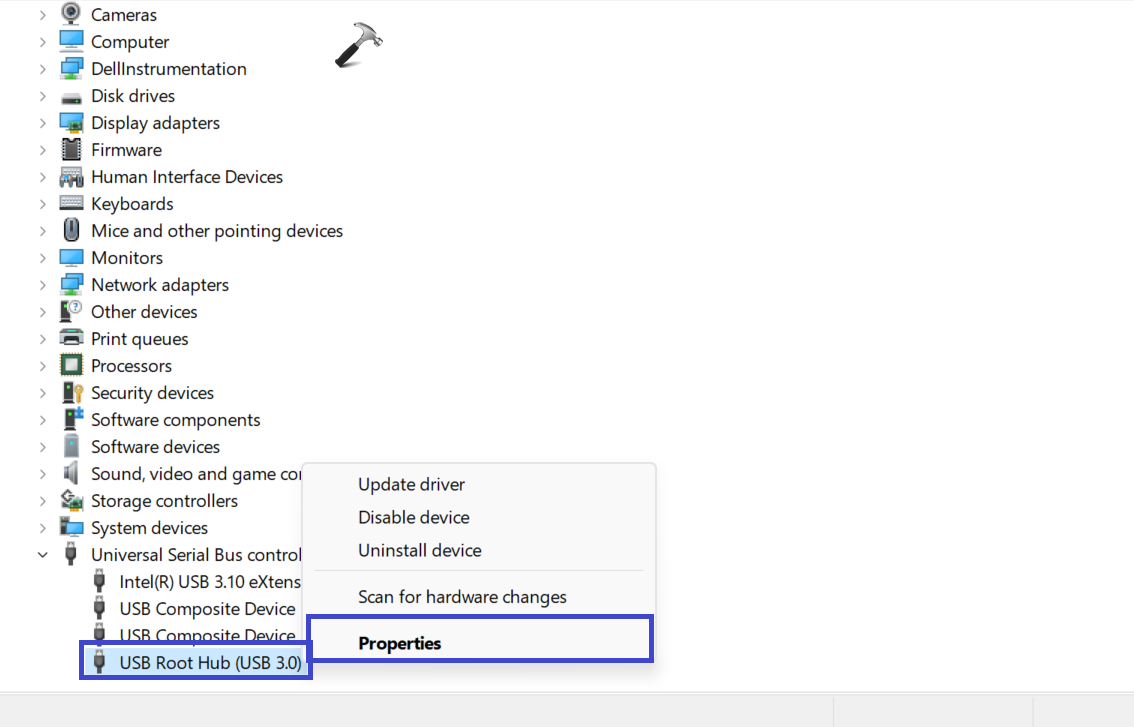This screenshot has height=727, width=1134.
Task: Choose Update driver from context menu
Action: point(411,485)
